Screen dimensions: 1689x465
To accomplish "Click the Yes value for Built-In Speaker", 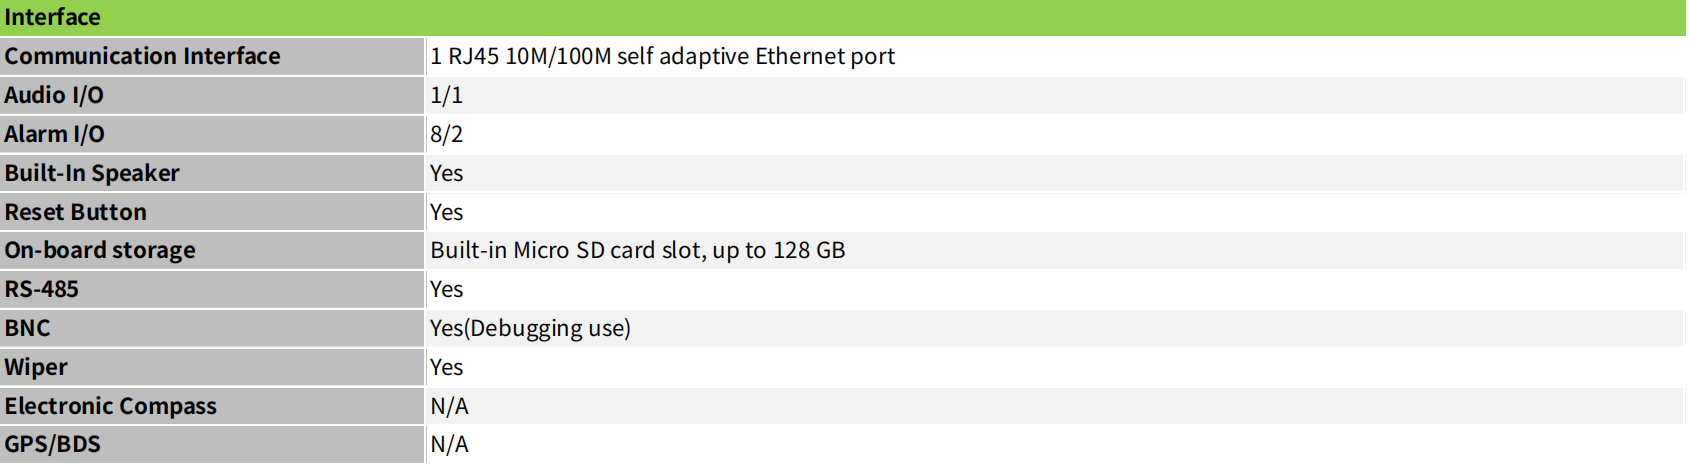I will click(x=446, y=173).
